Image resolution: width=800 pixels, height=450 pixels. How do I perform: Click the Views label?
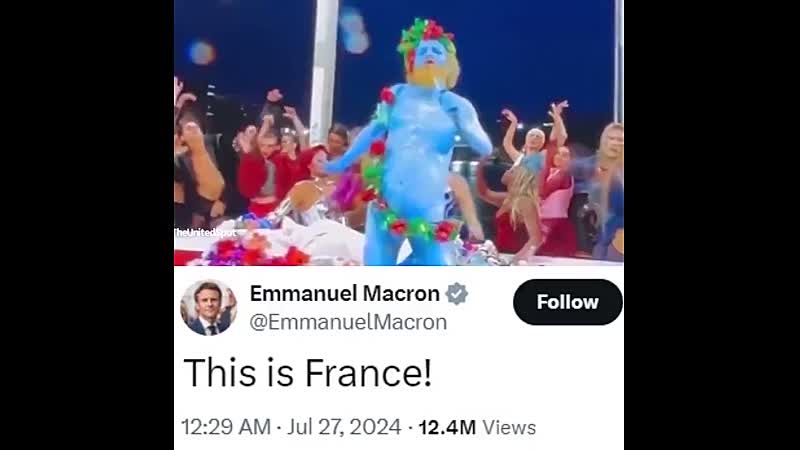(509, 428)
